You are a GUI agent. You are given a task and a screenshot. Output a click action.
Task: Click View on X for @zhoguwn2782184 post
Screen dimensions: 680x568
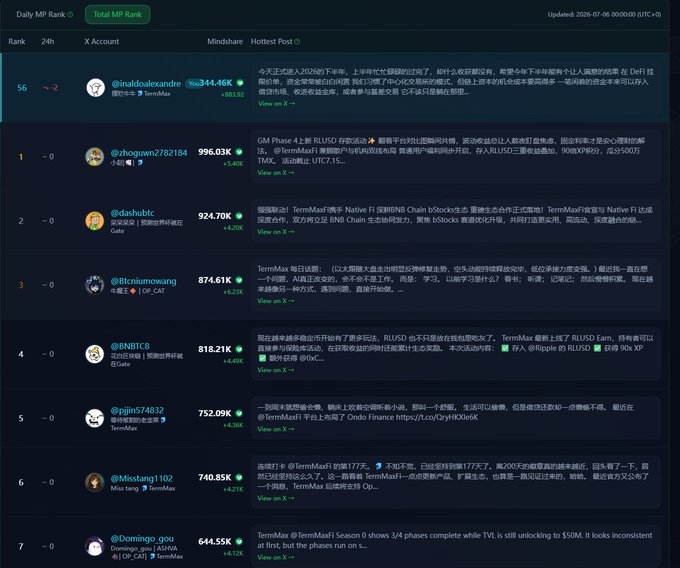tap(276, 173)
